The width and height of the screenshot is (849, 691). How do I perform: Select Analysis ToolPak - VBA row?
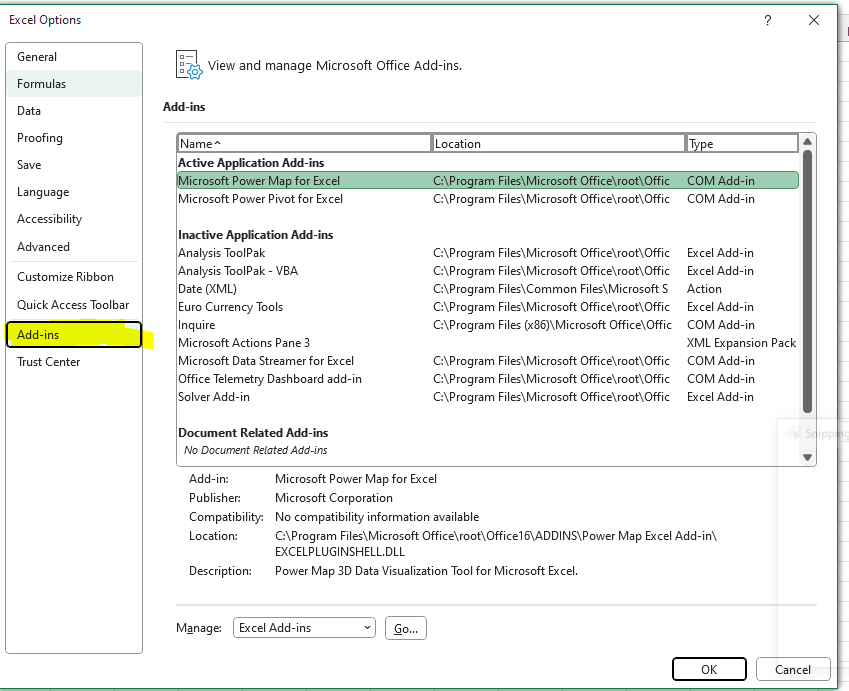pos(488,271)
